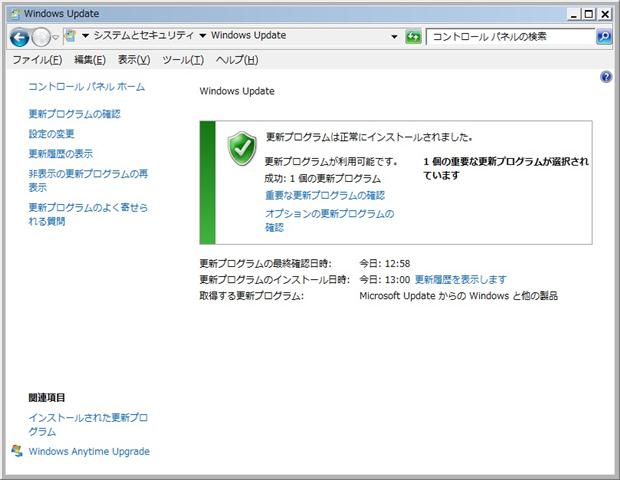Screen dimensions: 620x480
Task: Click the blue help question mark icon
Action: pyautogui.click(x=606, y=77)
